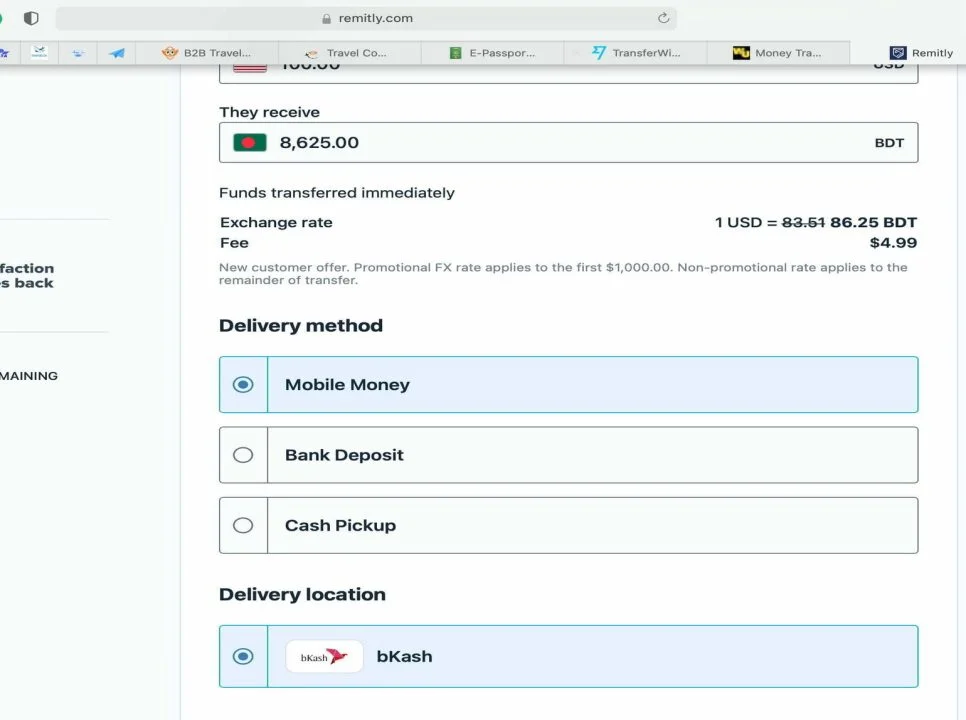Click the E-Passport tab favicon

[455, 53]
